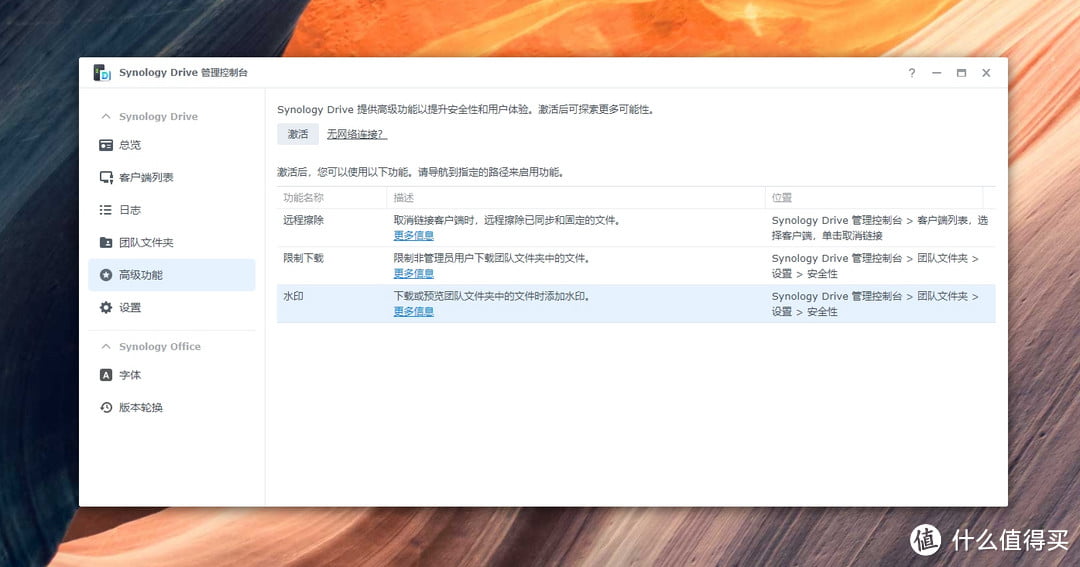This screenshot has height=567, width=1080.
Task: Select the 水印 feature name cell
Action: pyautogui.click(x=293, y=296)
